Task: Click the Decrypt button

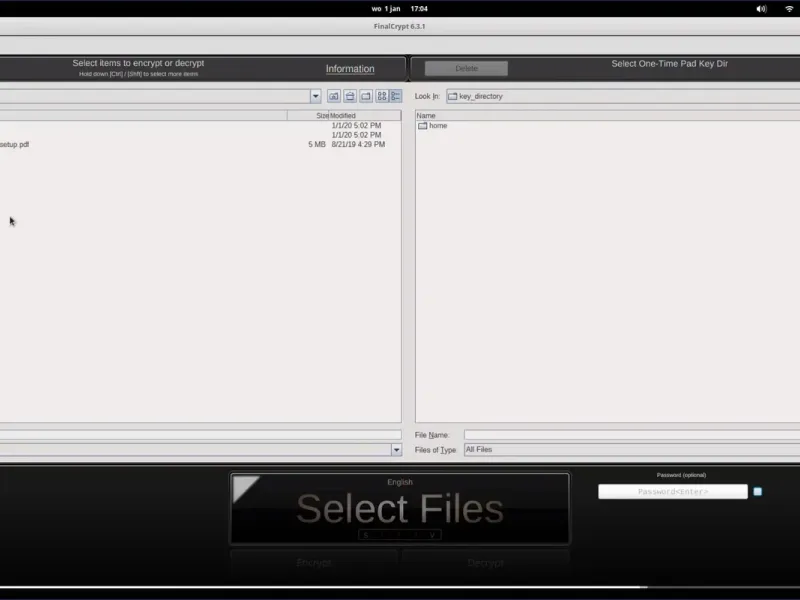Action: coord(485,563)
